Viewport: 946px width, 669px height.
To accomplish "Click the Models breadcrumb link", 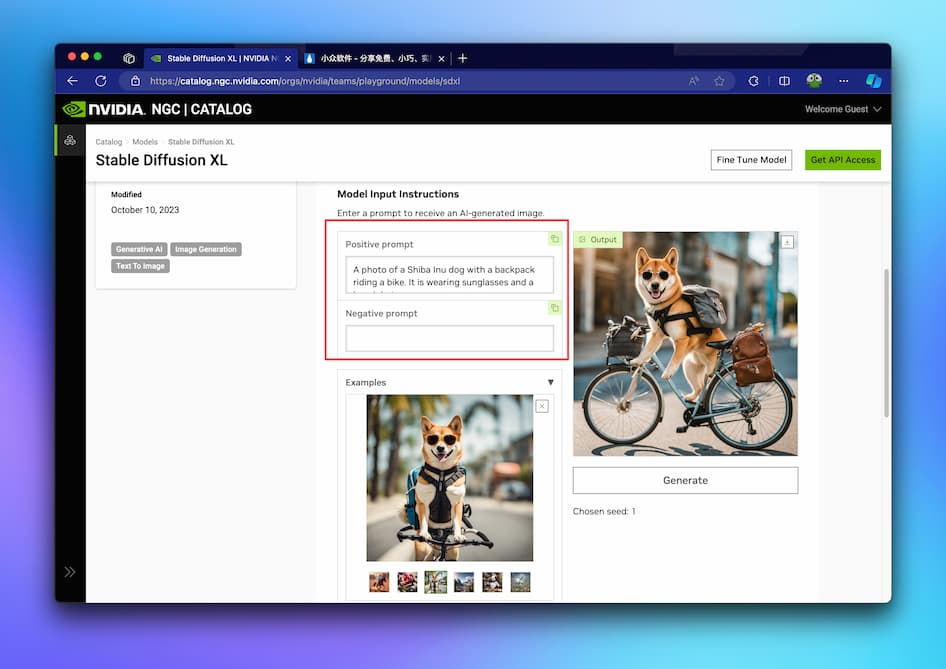I will point(145,142).
